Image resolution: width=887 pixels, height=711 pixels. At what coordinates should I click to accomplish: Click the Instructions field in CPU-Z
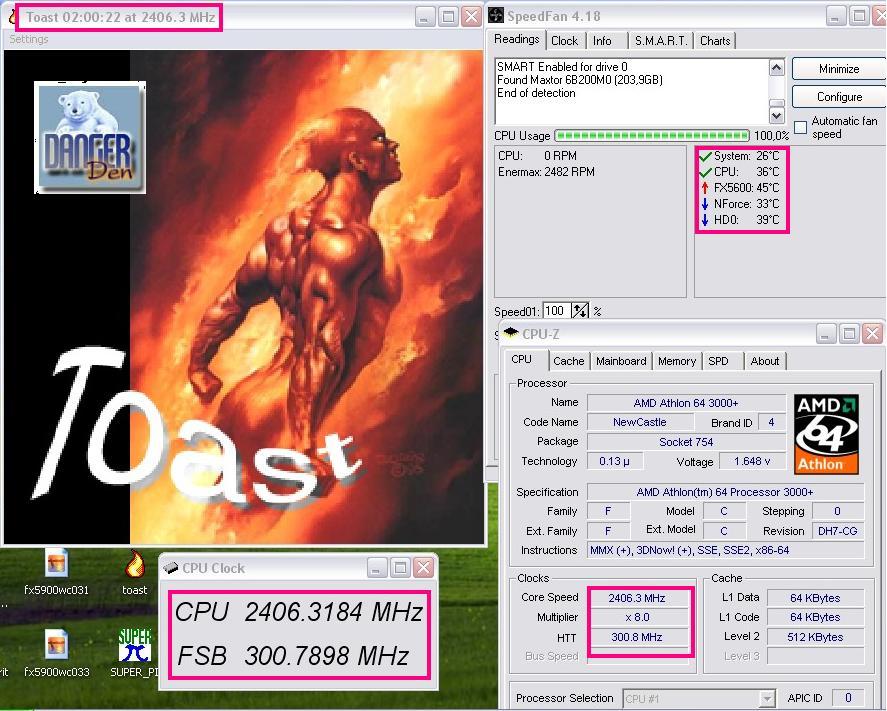(725, 550)
